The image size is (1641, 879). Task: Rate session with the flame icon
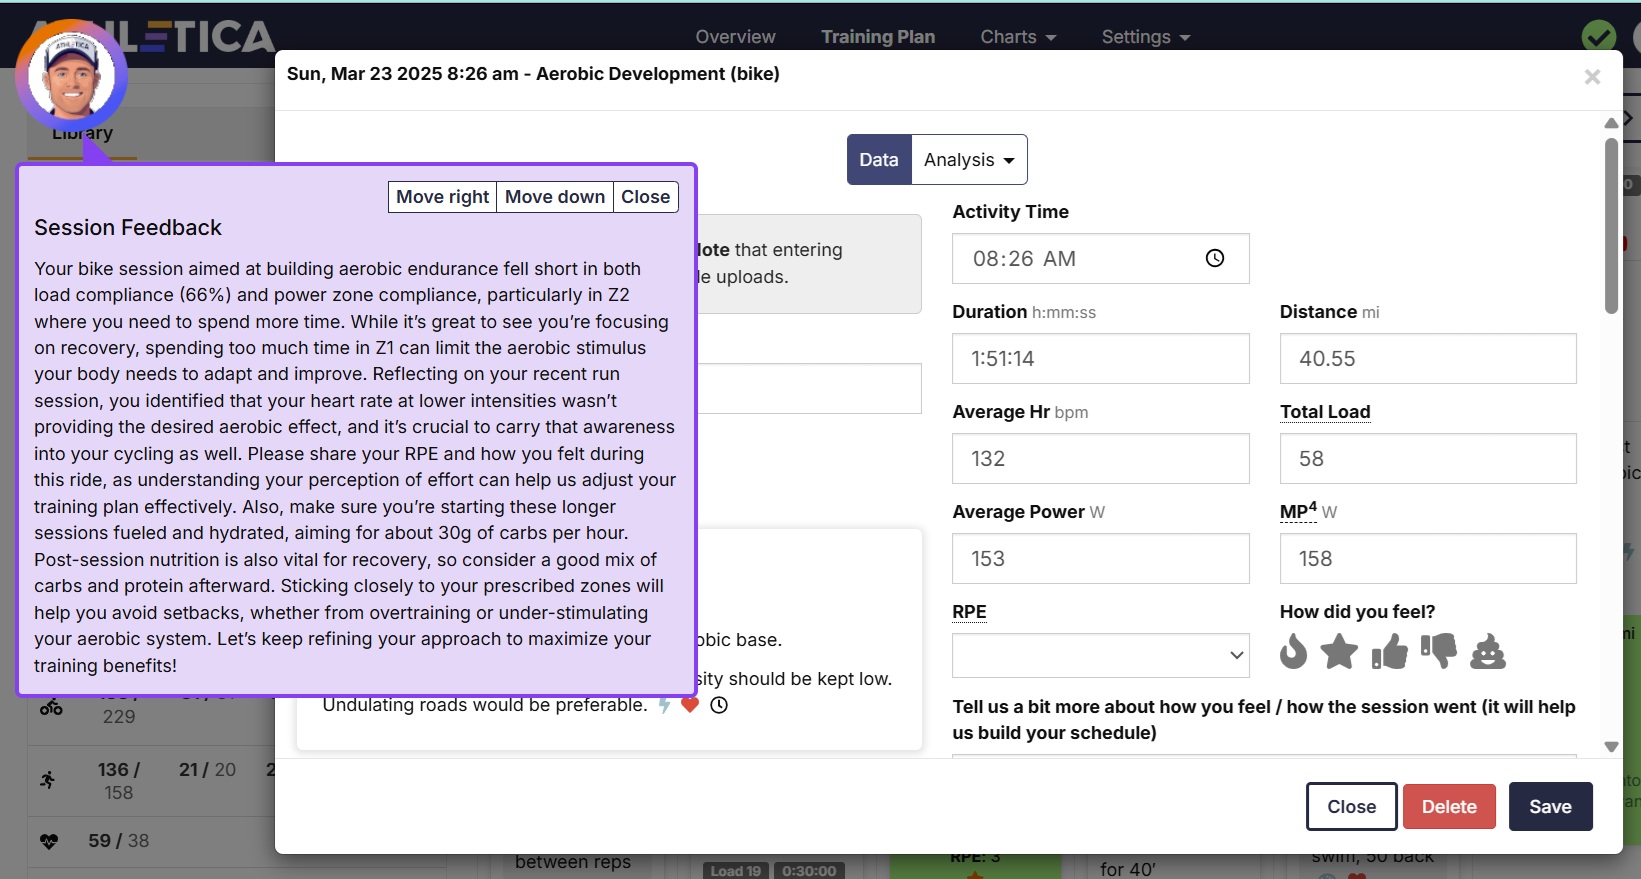click(x=1293, y=652)
